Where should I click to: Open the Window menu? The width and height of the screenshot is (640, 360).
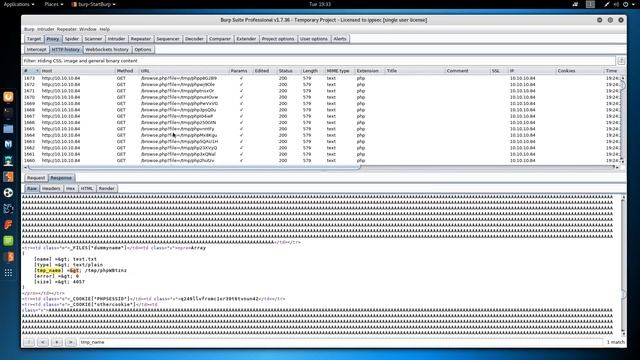(88, 29)
